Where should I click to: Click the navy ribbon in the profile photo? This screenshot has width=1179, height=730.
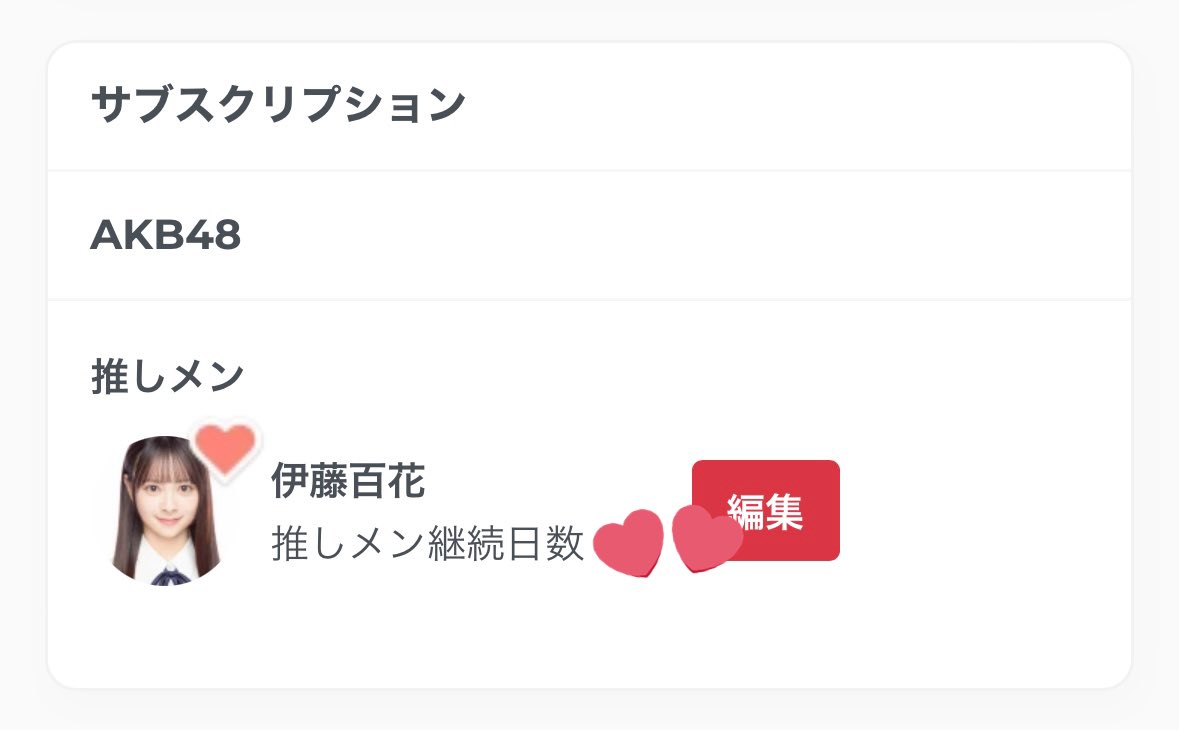[171, 574]
